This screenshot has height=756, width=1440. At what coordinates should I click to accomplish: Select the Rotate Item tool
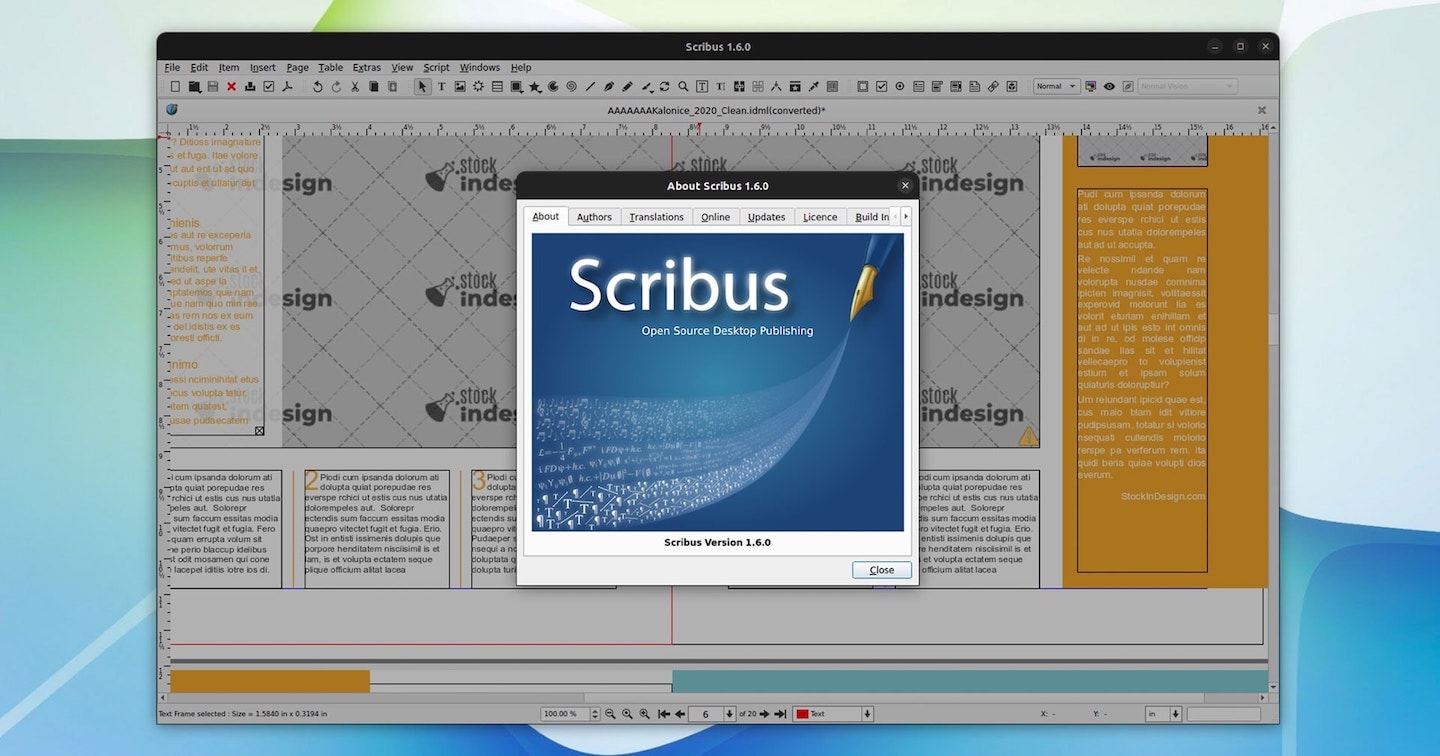(x=665, y=87)
